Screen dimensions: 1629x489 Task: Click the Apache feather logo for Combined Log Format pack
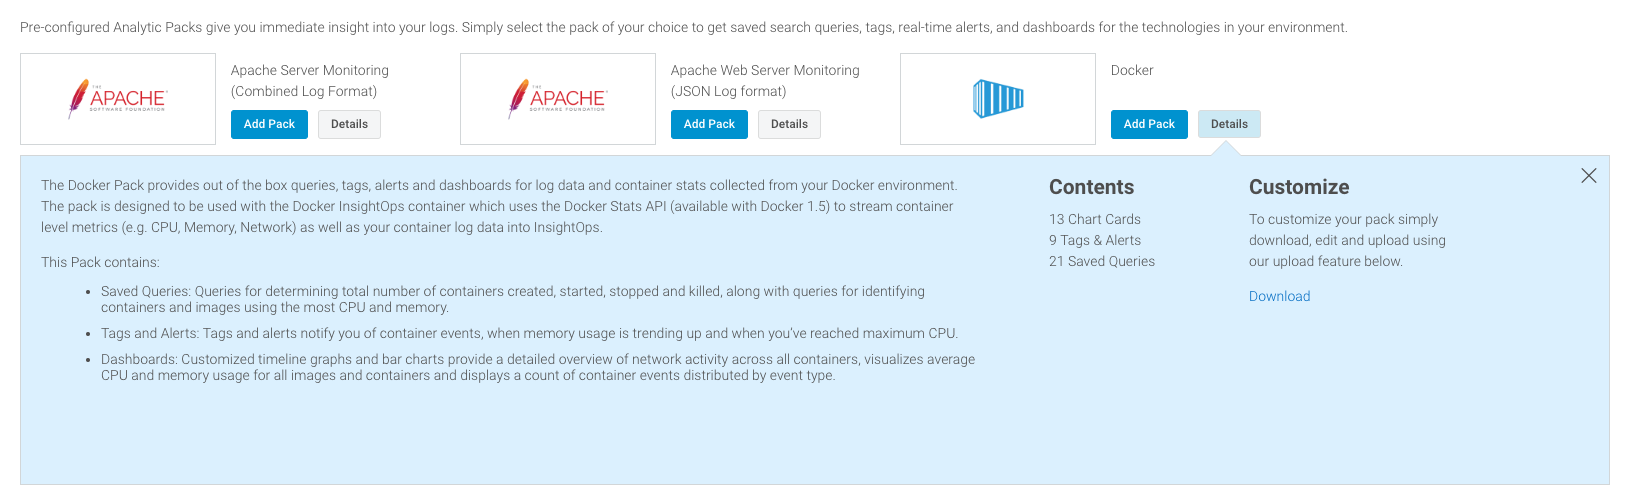(x=118, y=99)
